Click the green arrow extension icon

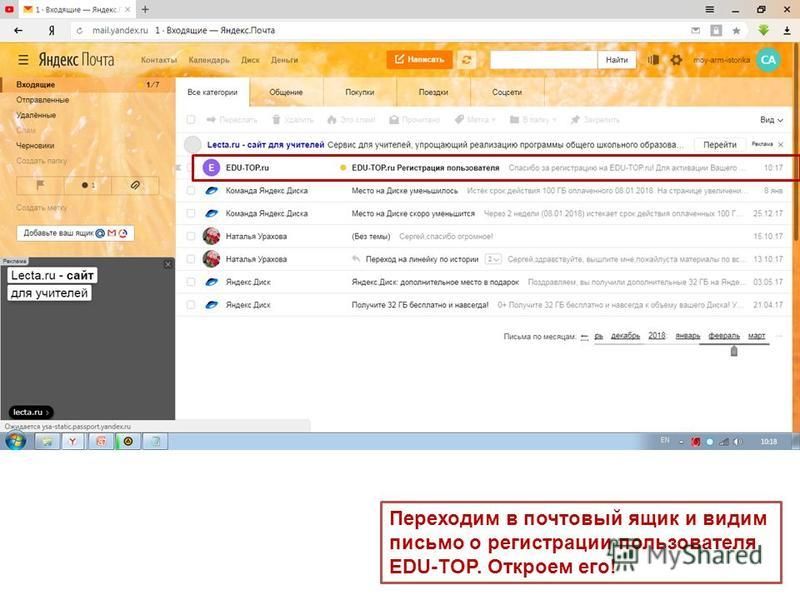point(763,30)
